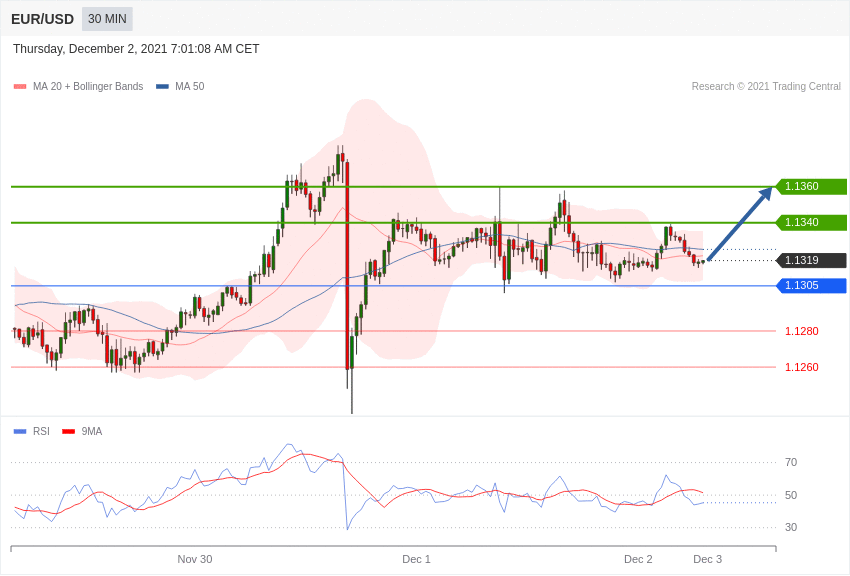Screen dimensions: 850x576
Task: Click the MA 20 + Bollinger Bands legend swatch
Action: pyautogui.click(x=20, y=87)
